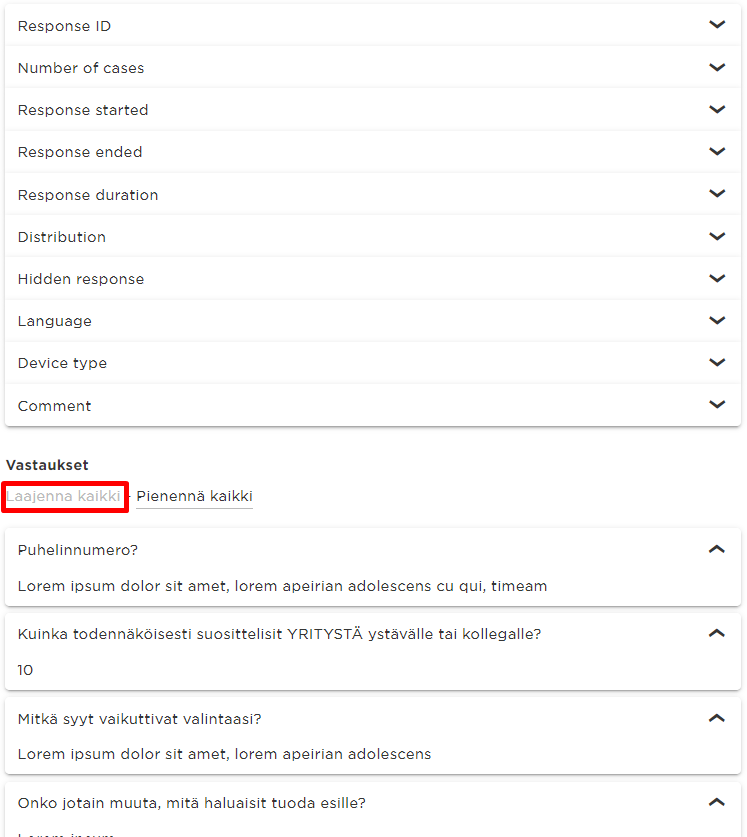Expand the Comment row chevron

(x=717, y=405)
